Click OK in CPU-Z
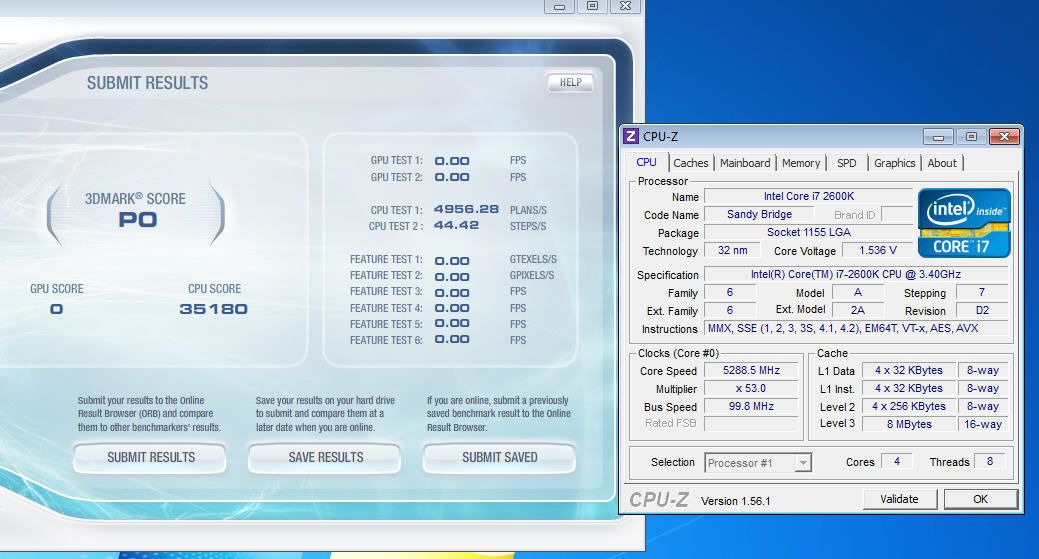The height and width of the screenshot is (559, 1039). (980, 499)
